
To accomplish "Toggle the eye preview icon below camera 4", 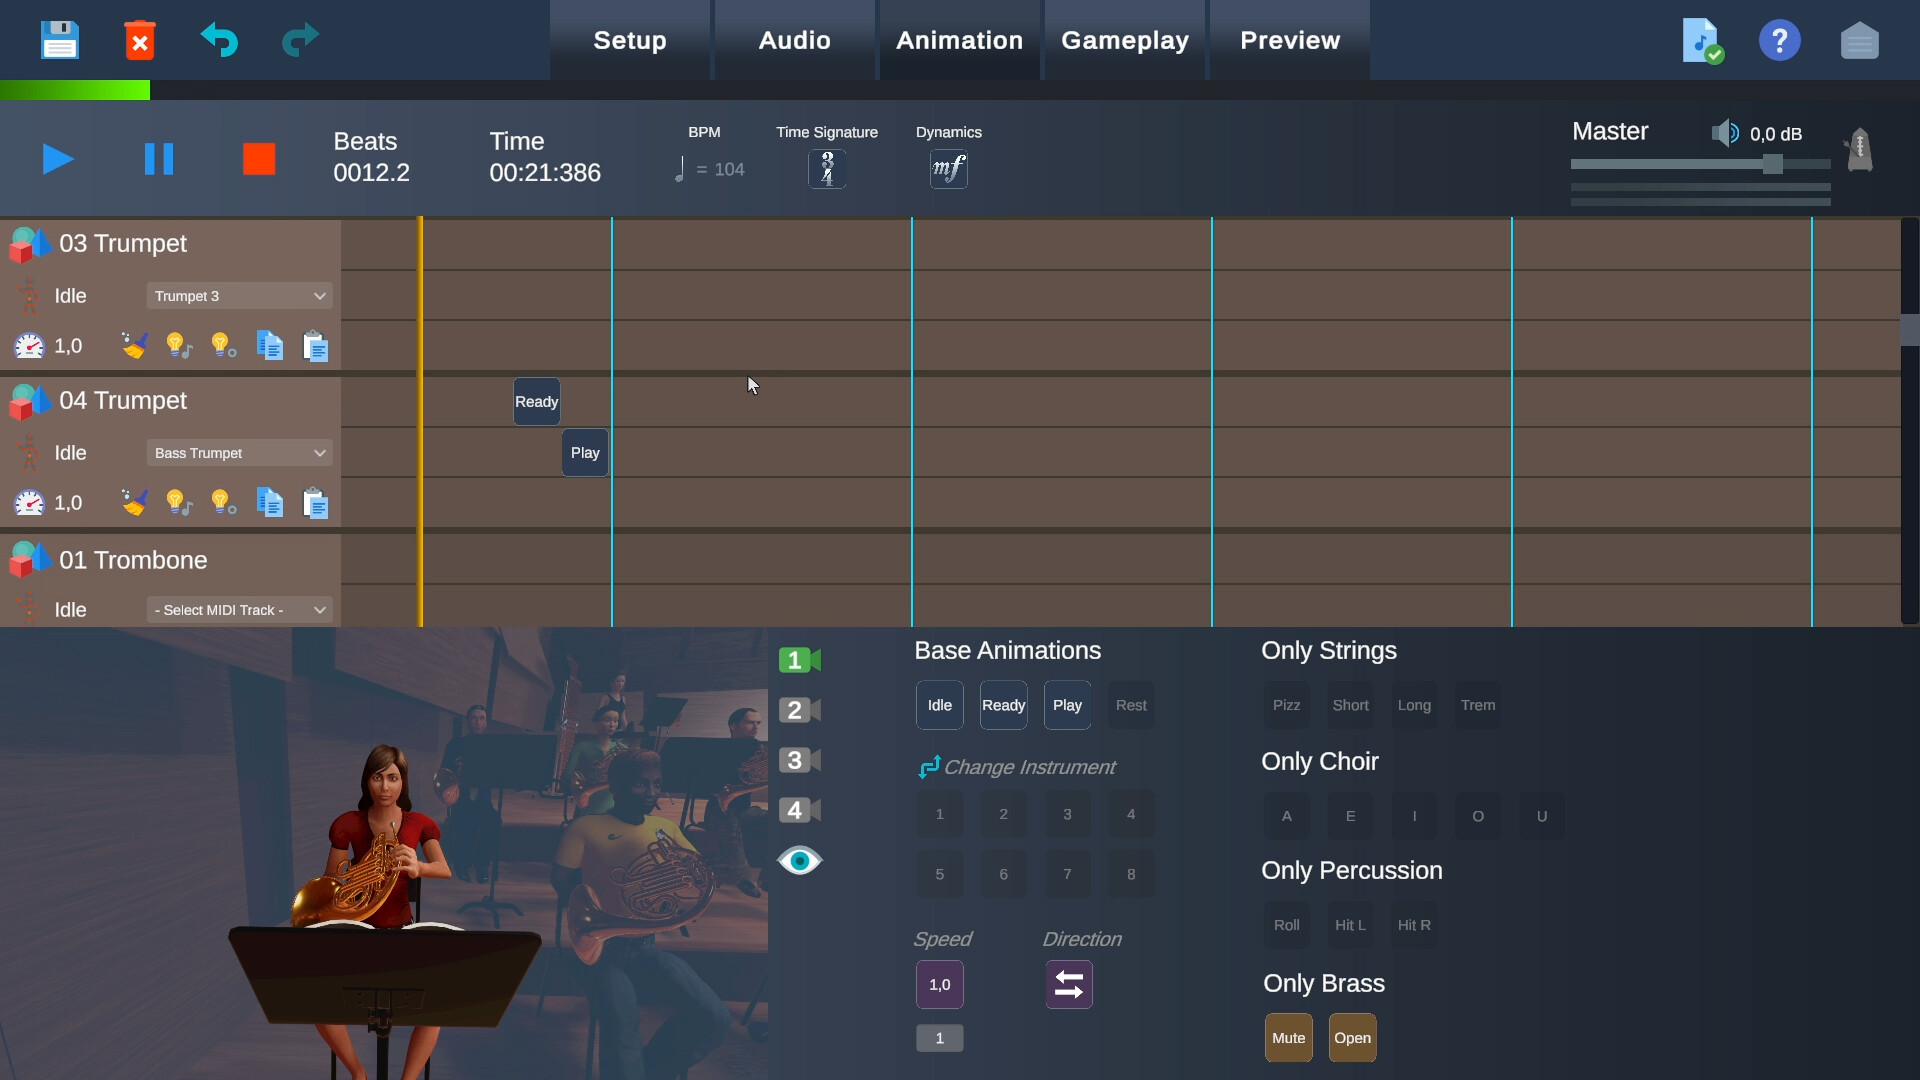I will (799, 860).
